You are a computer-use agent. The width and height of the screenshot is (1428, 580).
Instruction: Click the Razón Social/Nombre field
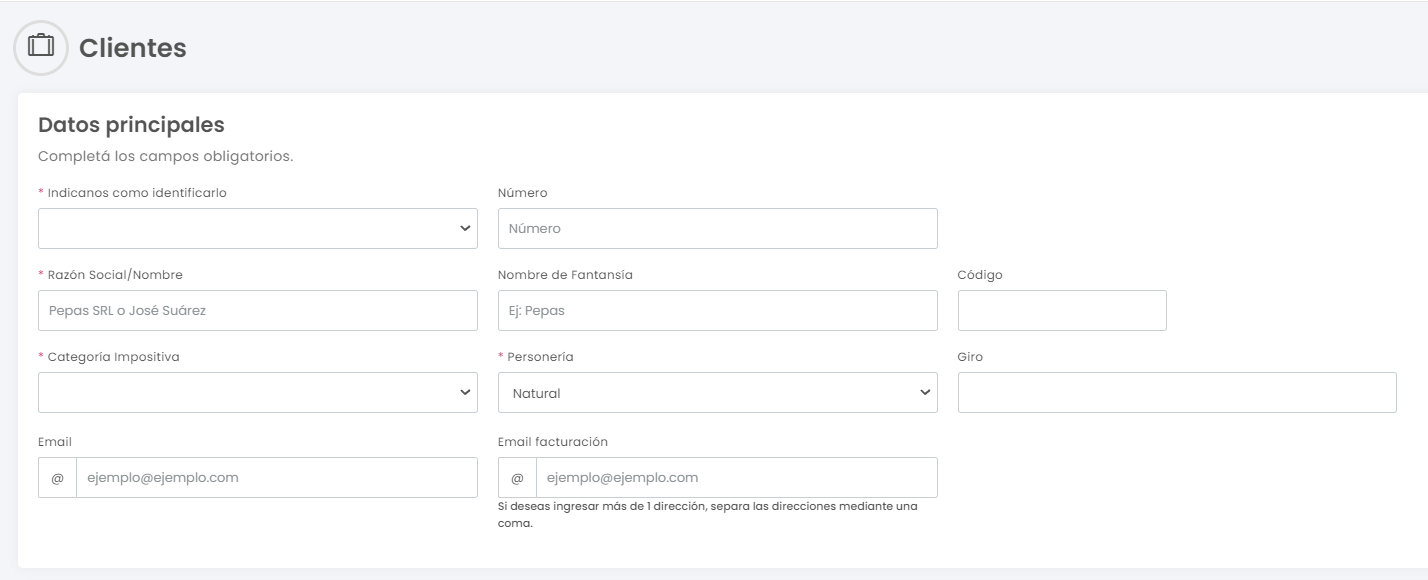pos(258,310)
